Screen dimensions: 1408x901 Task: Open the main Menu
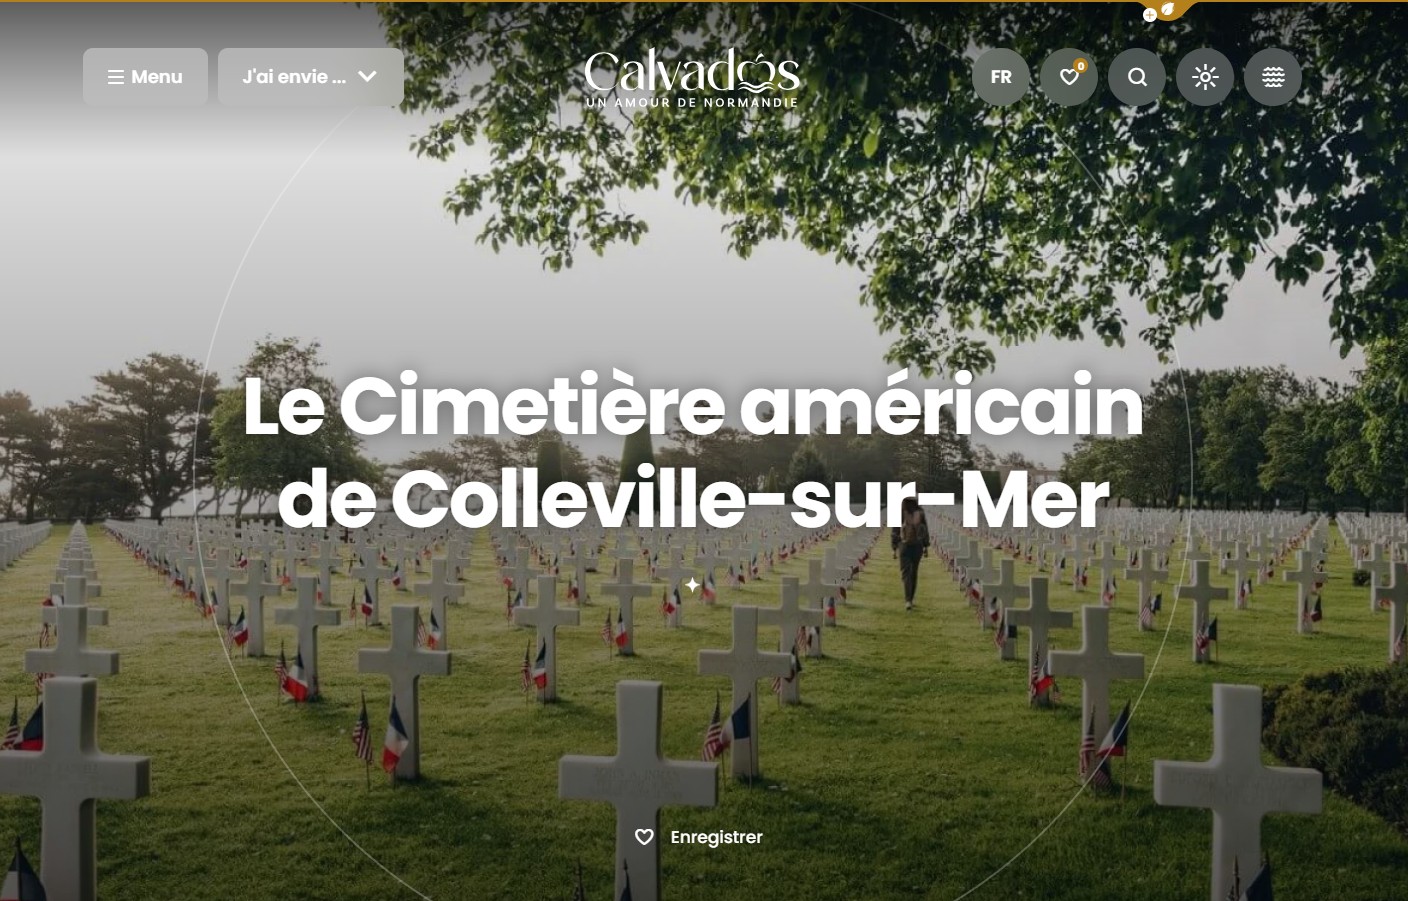145,77
